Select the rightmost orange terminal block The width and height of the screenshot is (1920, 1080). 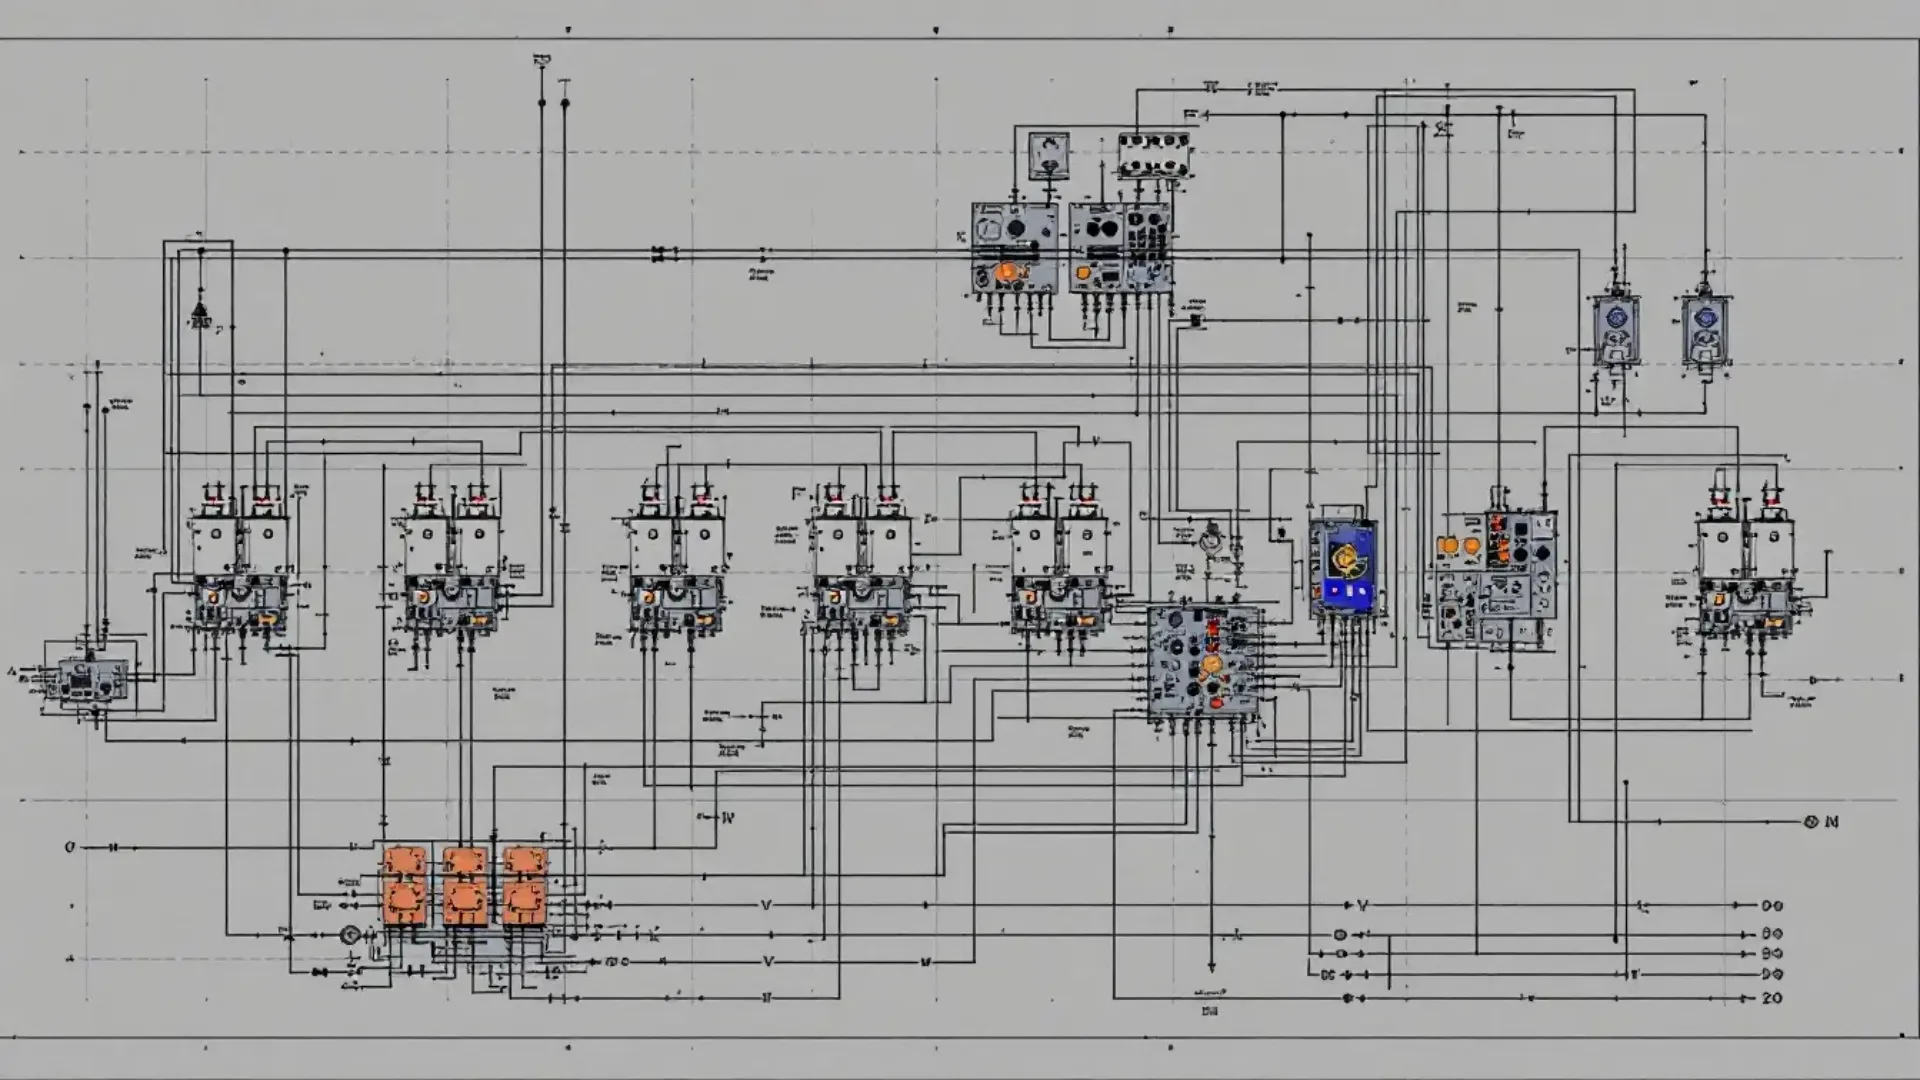[525, 886]
